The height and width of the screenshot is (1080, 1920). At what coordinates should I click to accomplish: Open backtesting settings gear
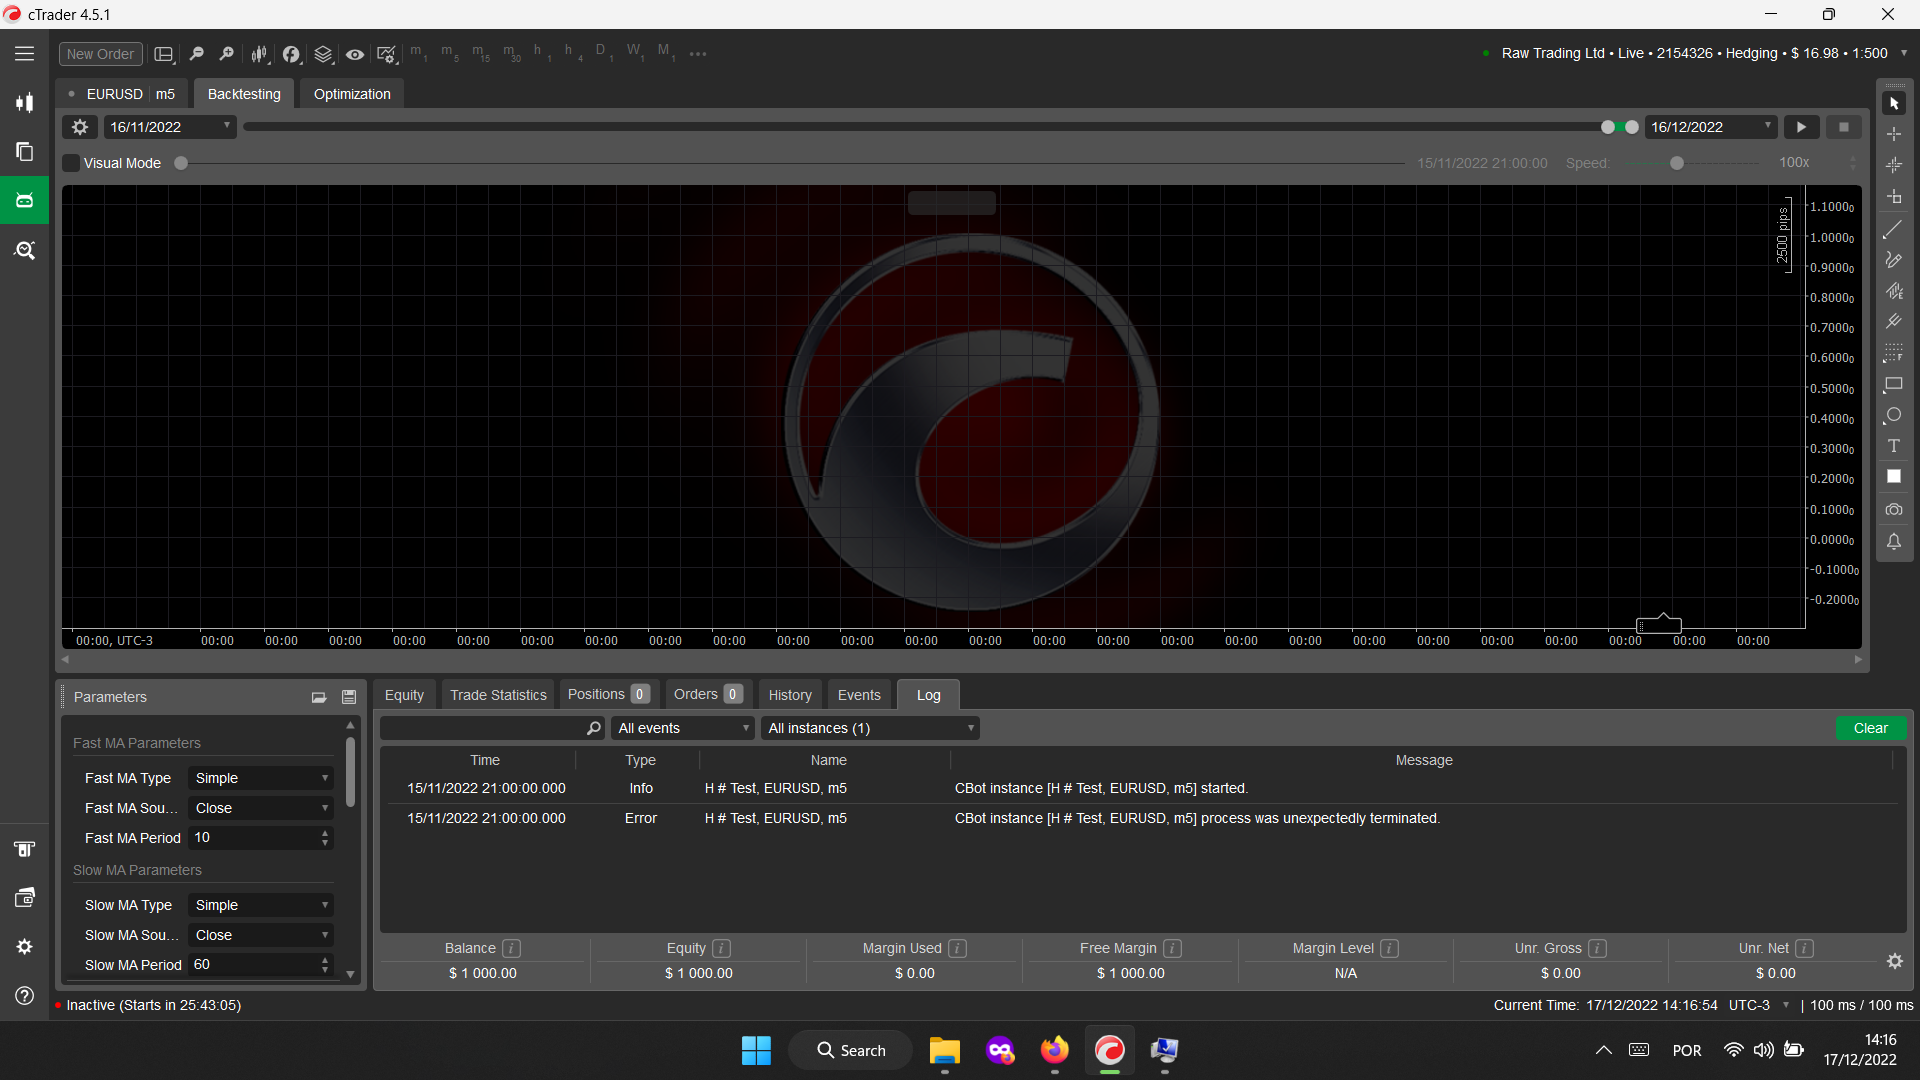pyautogui.click(x=80, y=127)
